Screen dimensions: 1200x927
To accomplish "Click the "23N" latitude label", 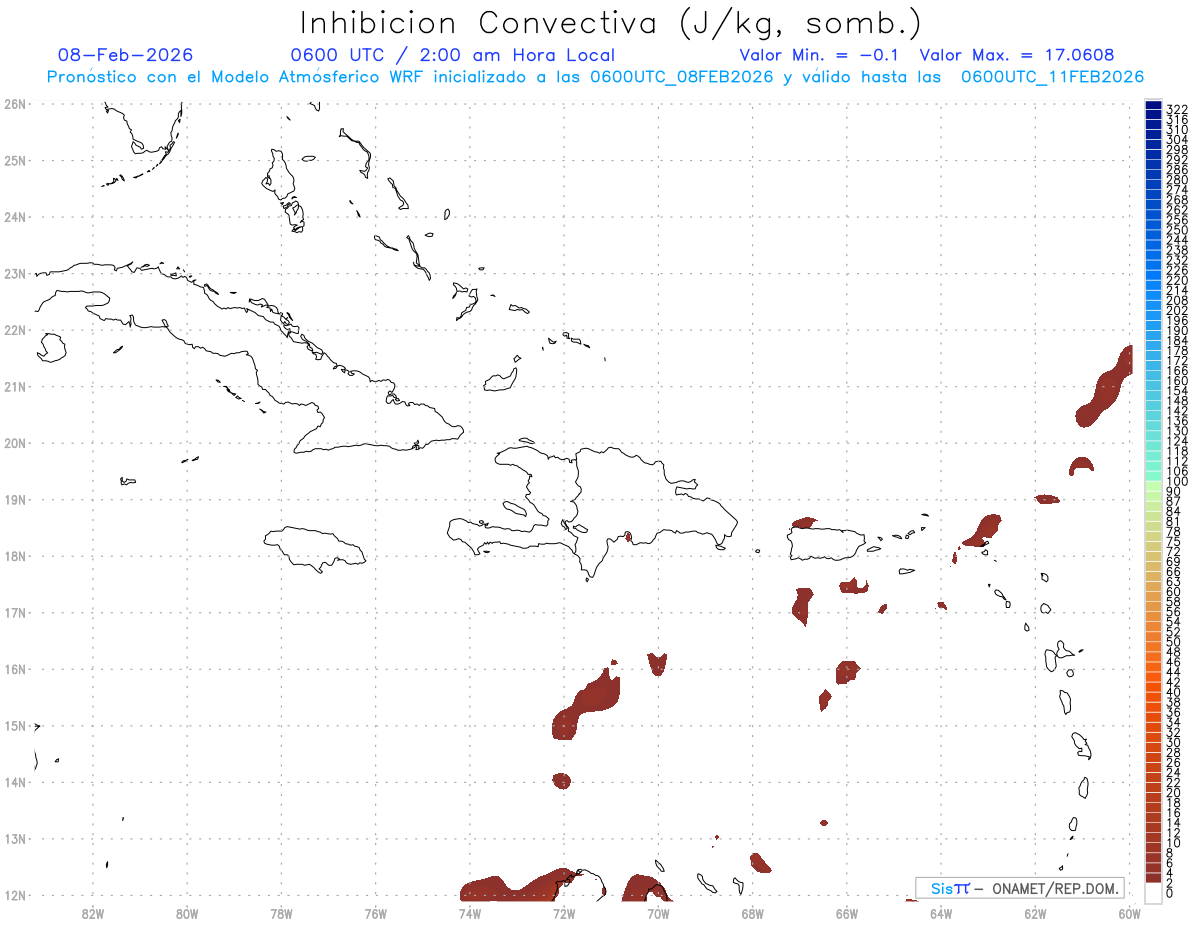I will tap(14, 273).
